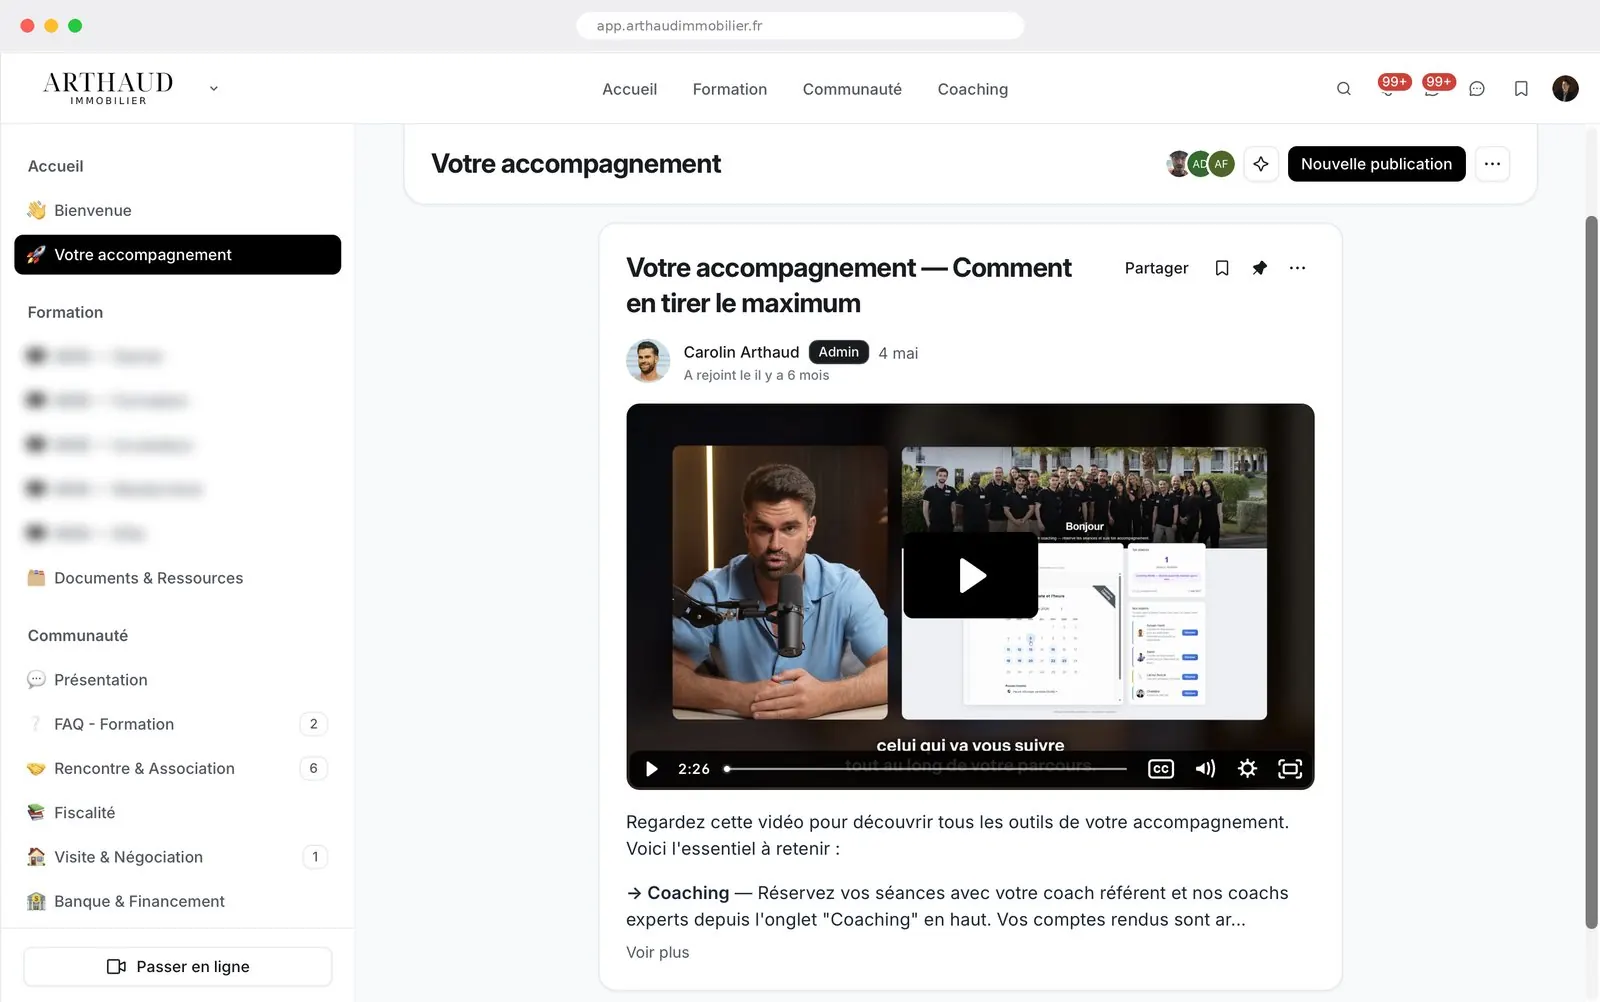1600x1002 pixels.
Task: Open Visite & Négociation space
Action: 178,857
